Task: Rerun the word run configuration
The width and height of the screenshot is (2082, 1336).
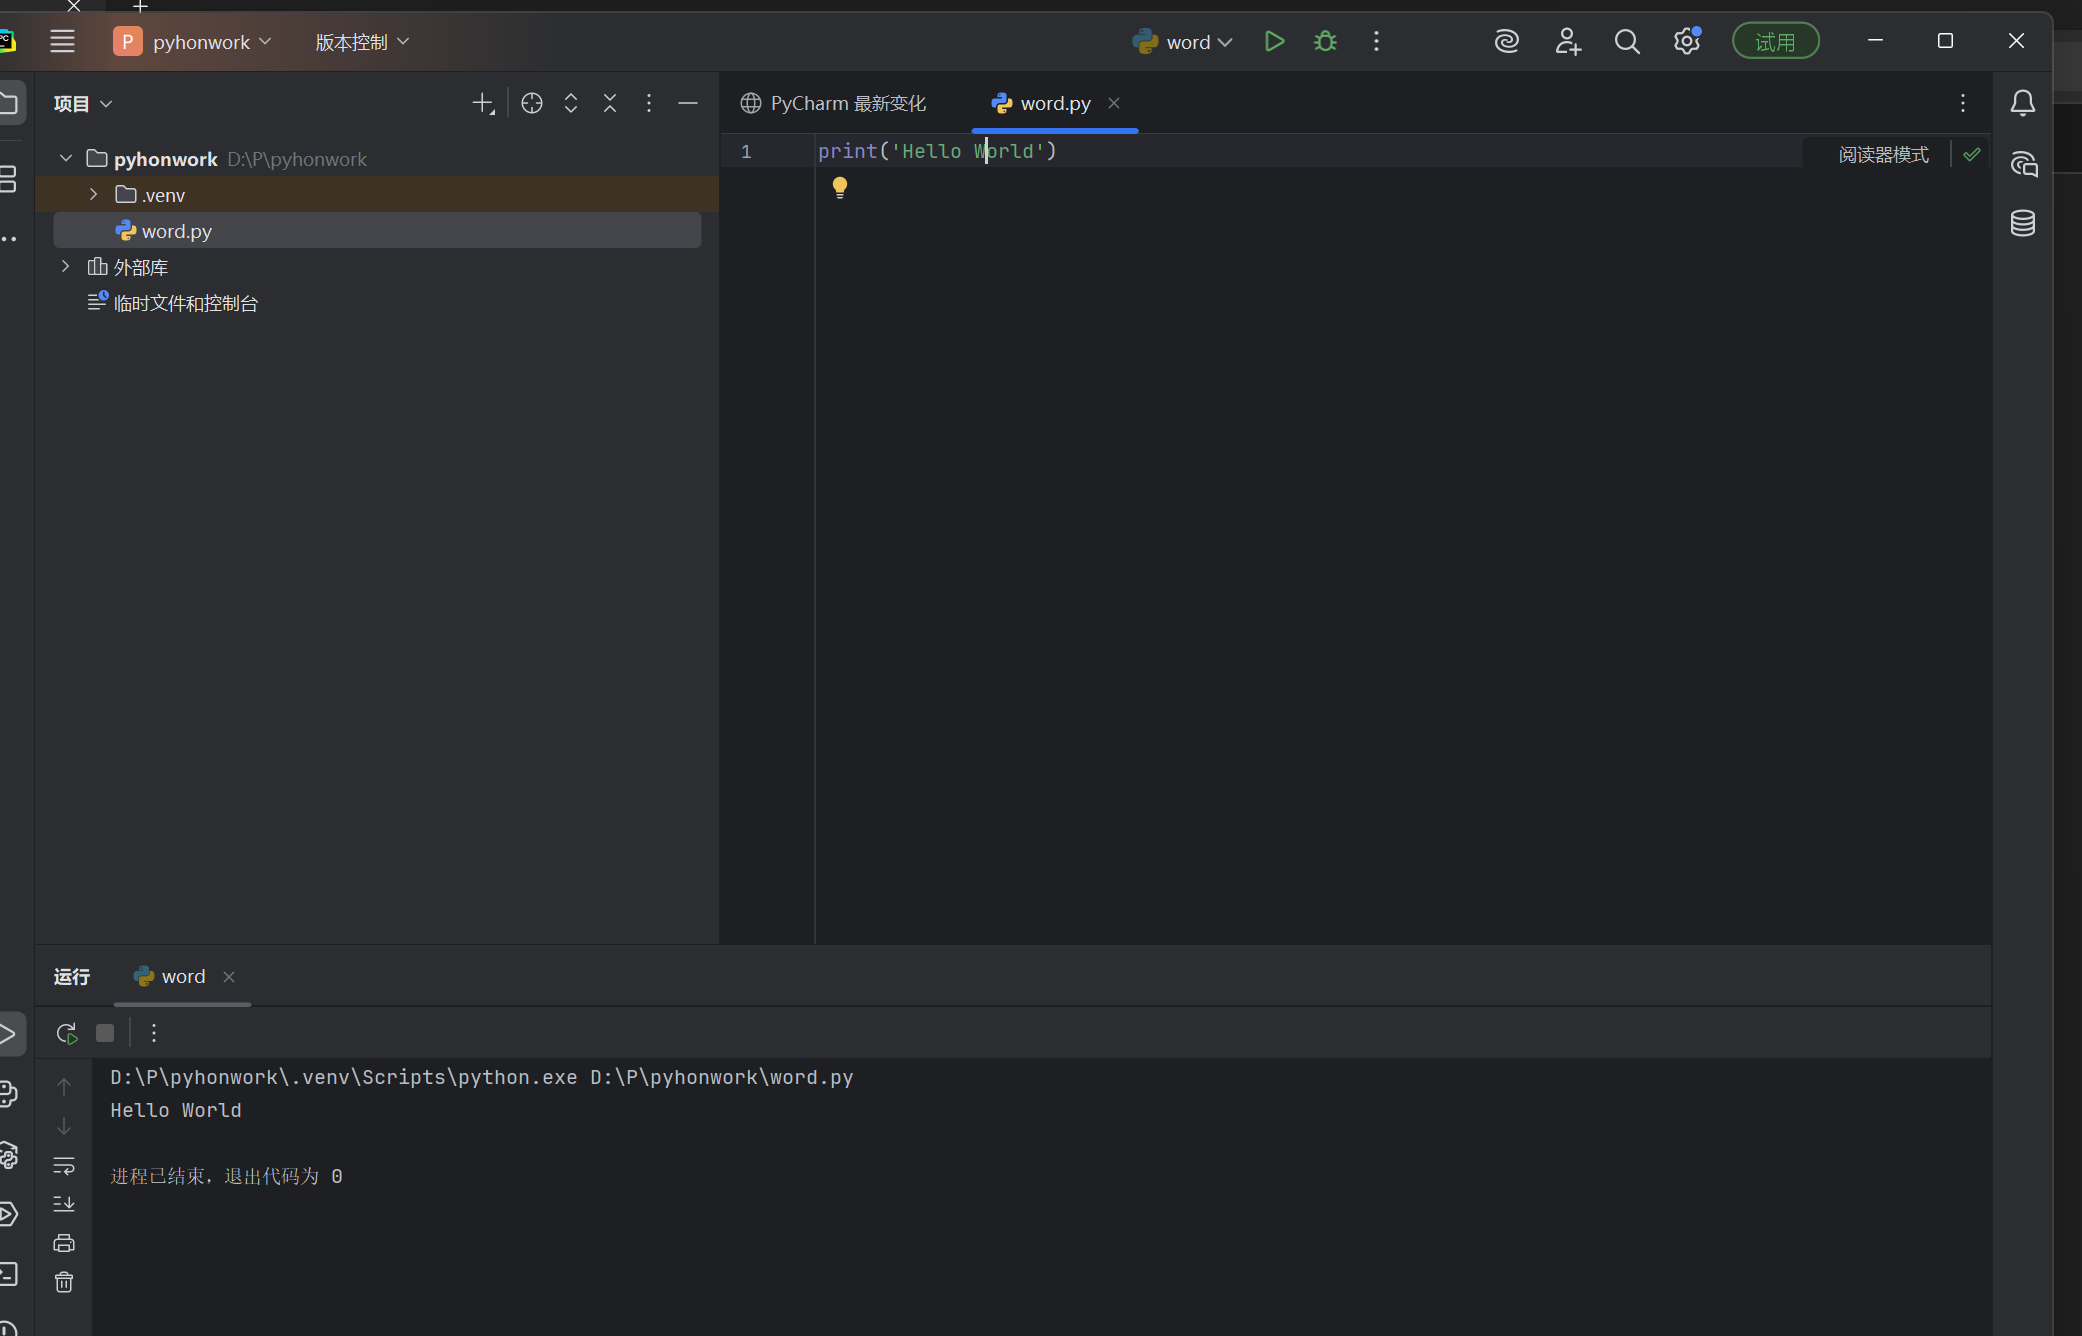Action: (x=66, y=1033)
